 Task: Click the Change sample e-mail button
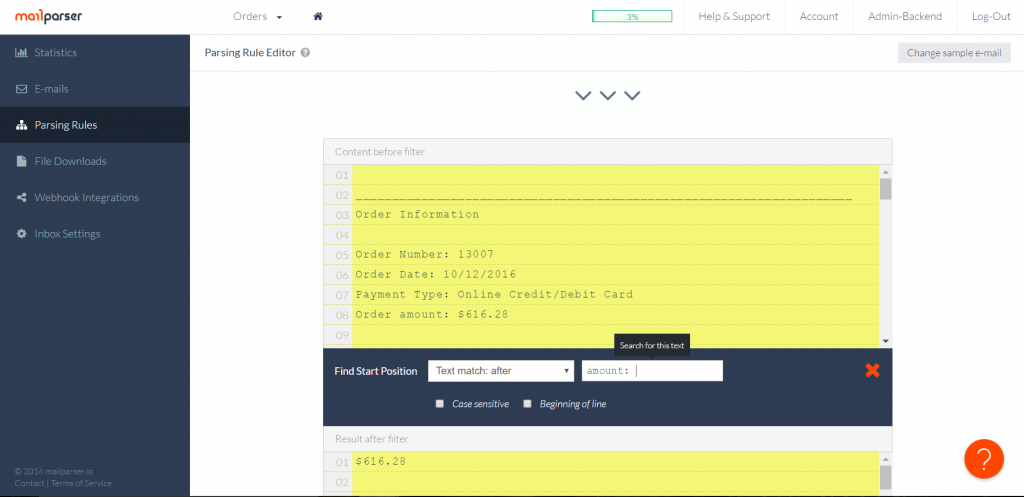click(x=953, y=53)
